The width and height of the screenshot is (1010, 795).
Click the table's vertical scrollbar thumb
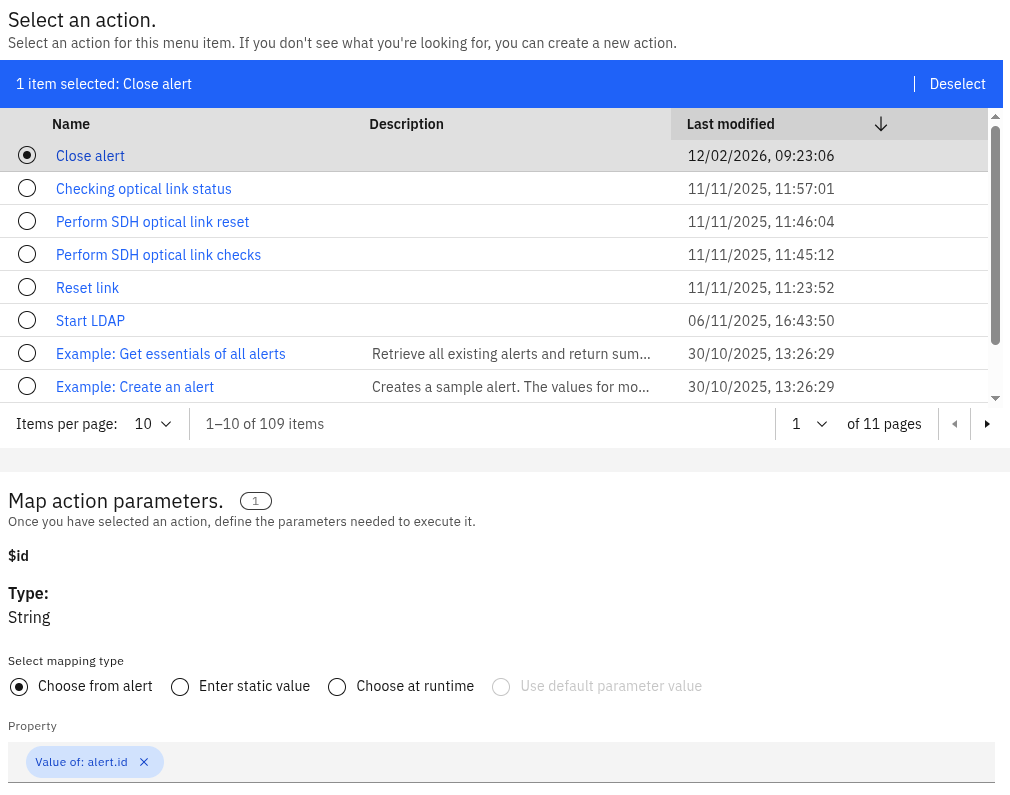click(x=995, y=235)
